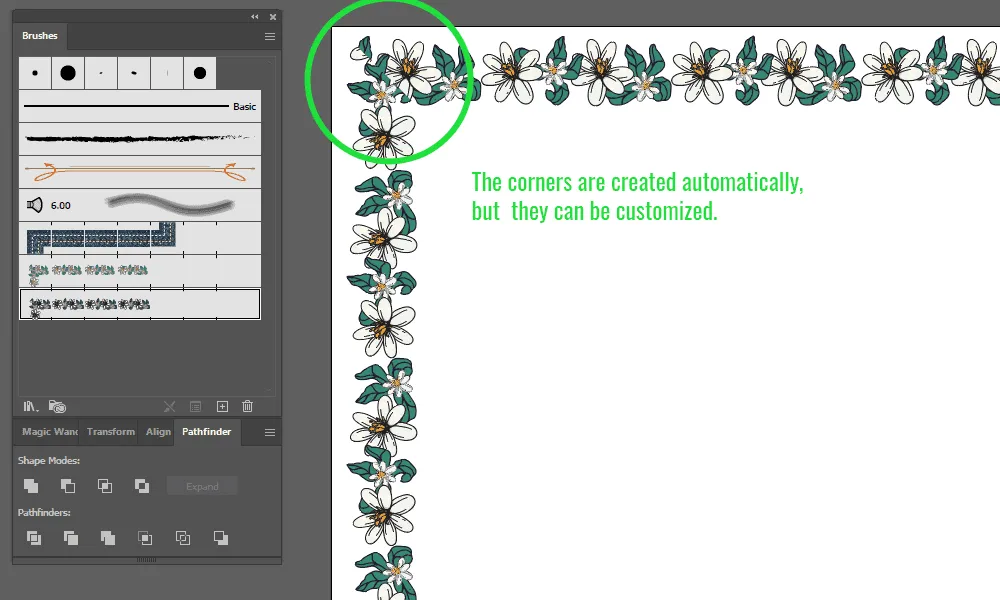Open the Pathfinder panel hamburger menu

pos(270,432)
